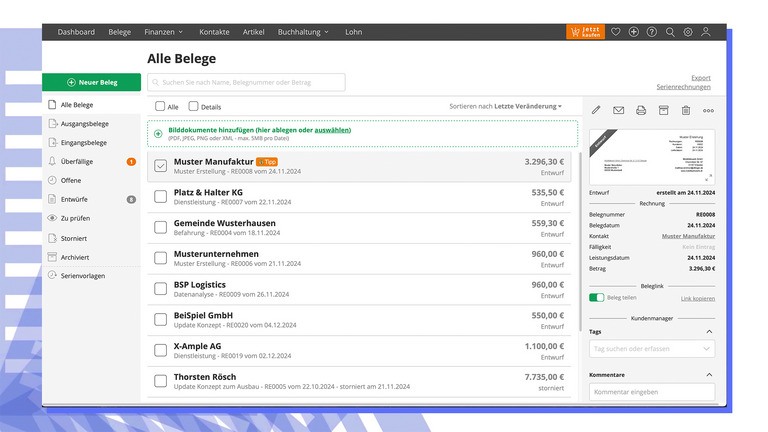This screenshot has height=432, width=768.
Task: Open the user profile icon
Action: point(706,32)
